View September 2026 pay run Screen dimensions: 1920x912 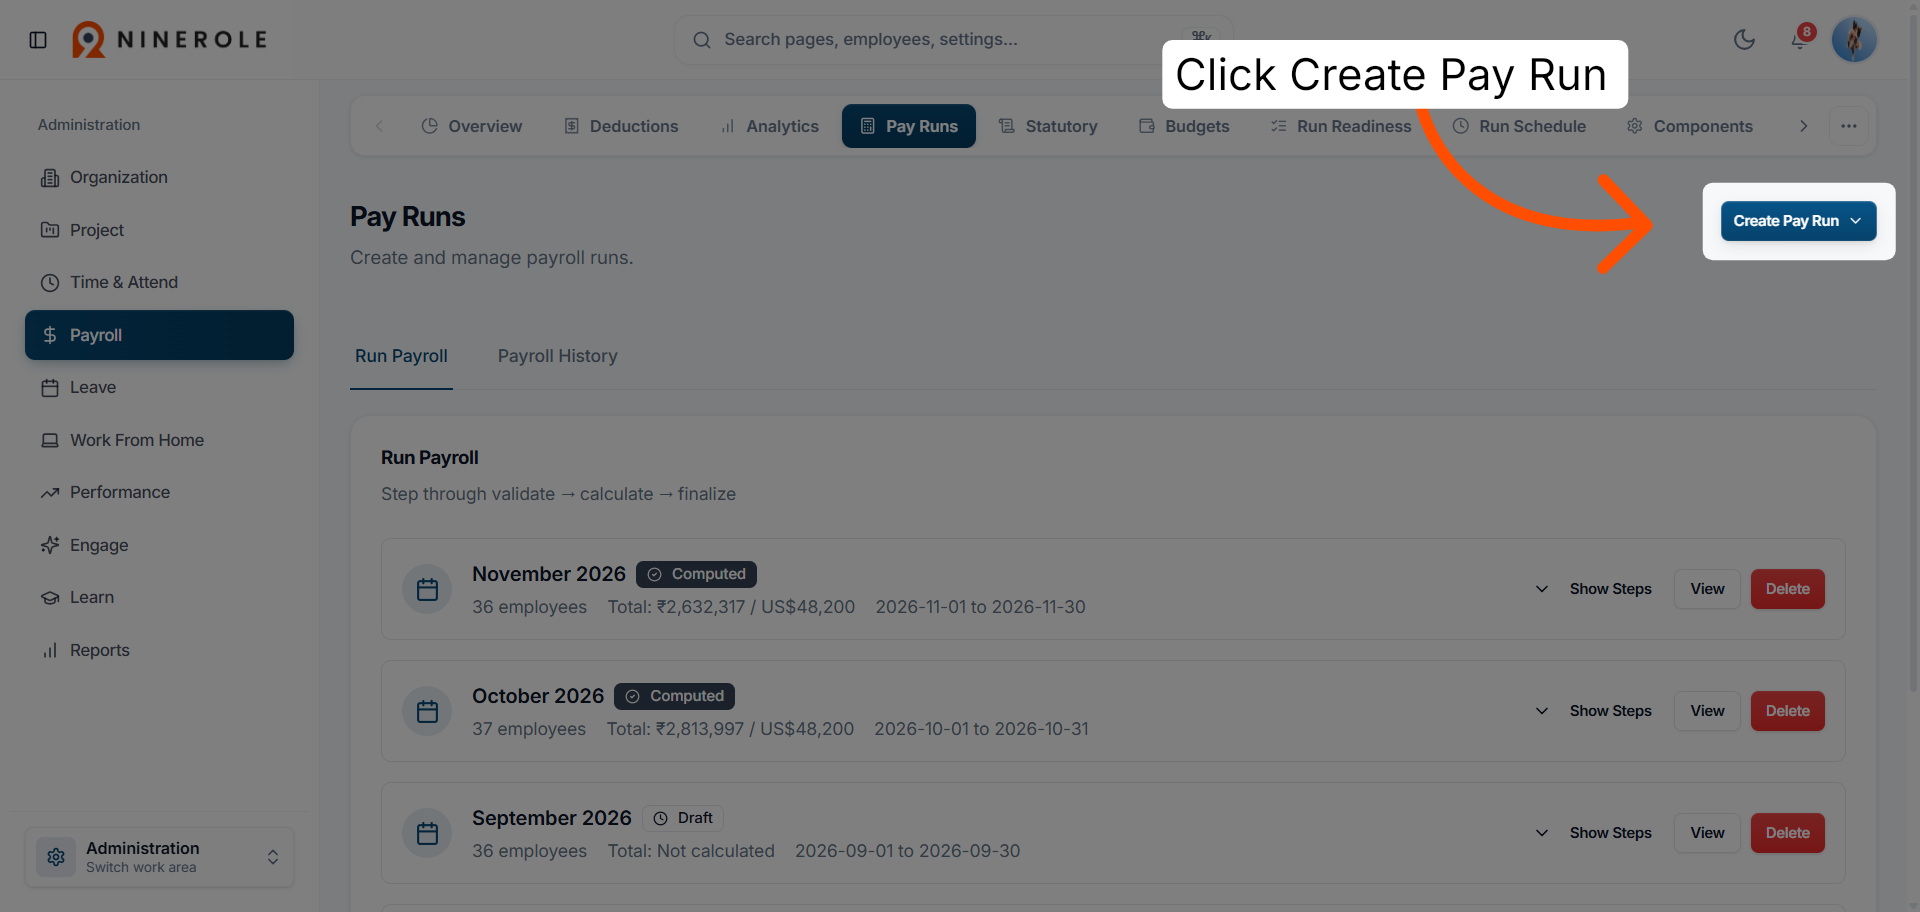(x=1707, y=833)
